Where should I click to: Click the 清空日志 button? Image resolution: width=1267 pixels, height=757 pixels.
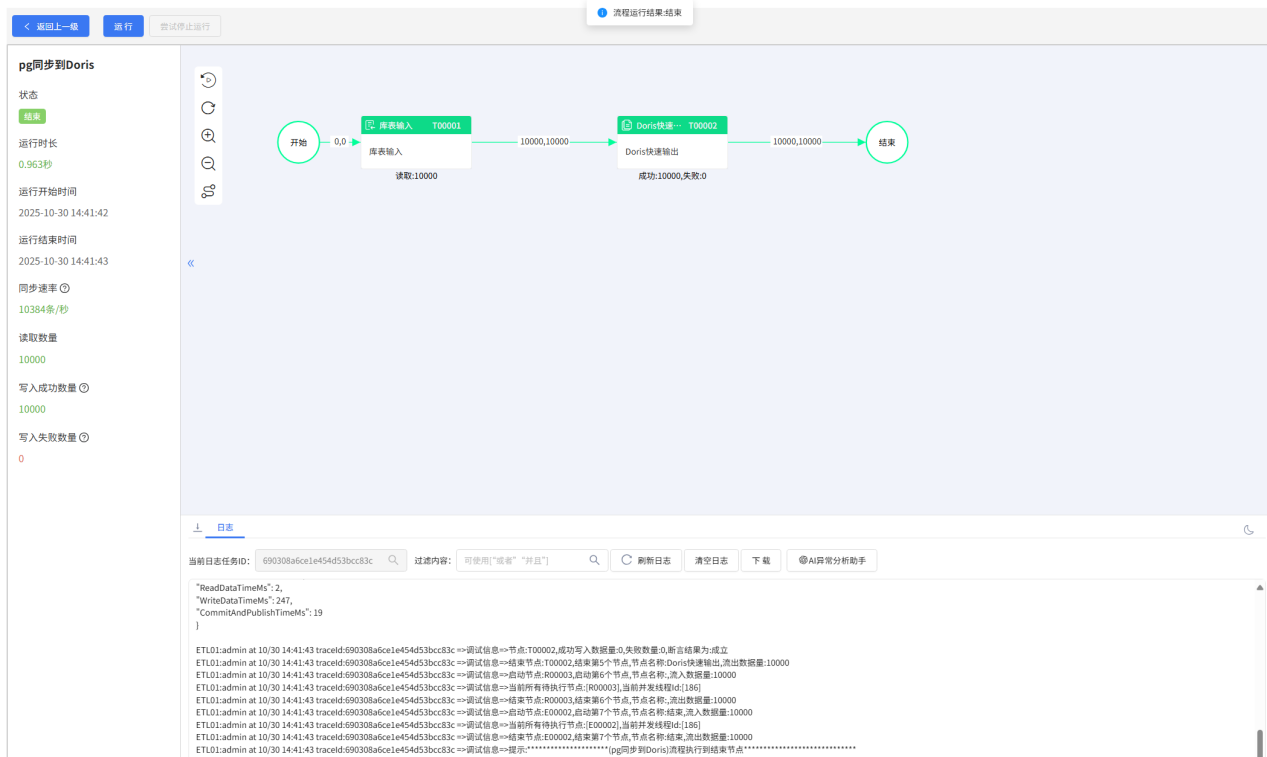712,560
